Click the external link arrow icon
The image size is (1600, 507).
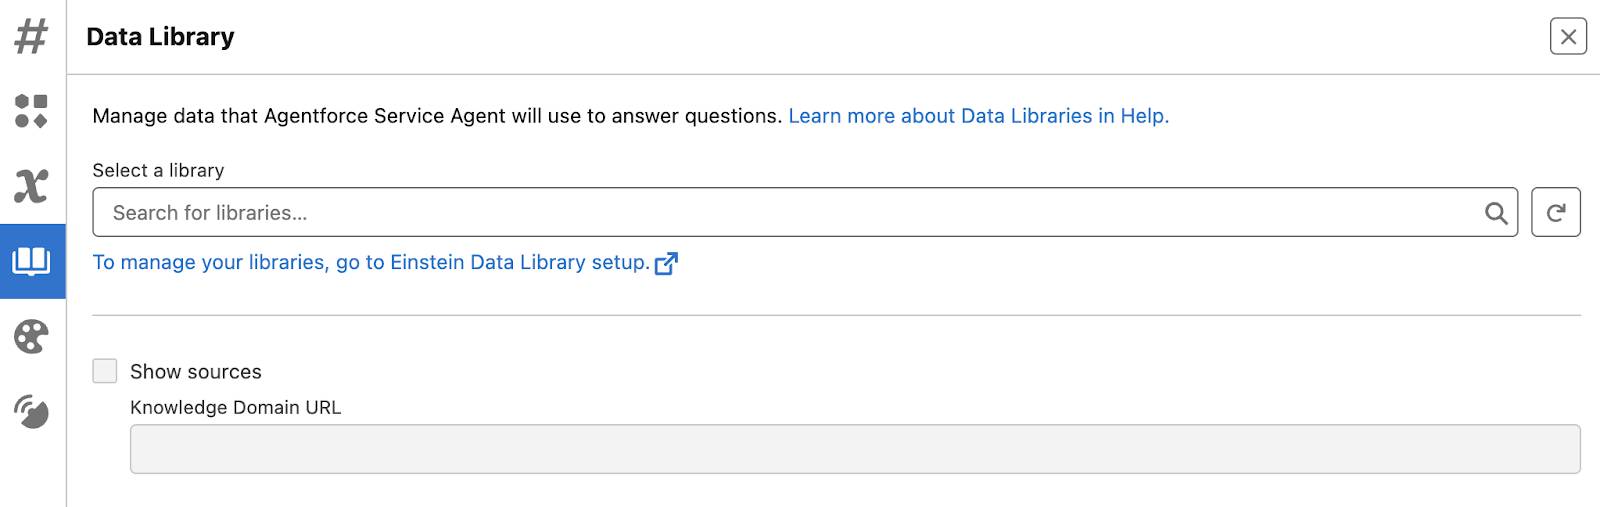(x=666, y=263)
